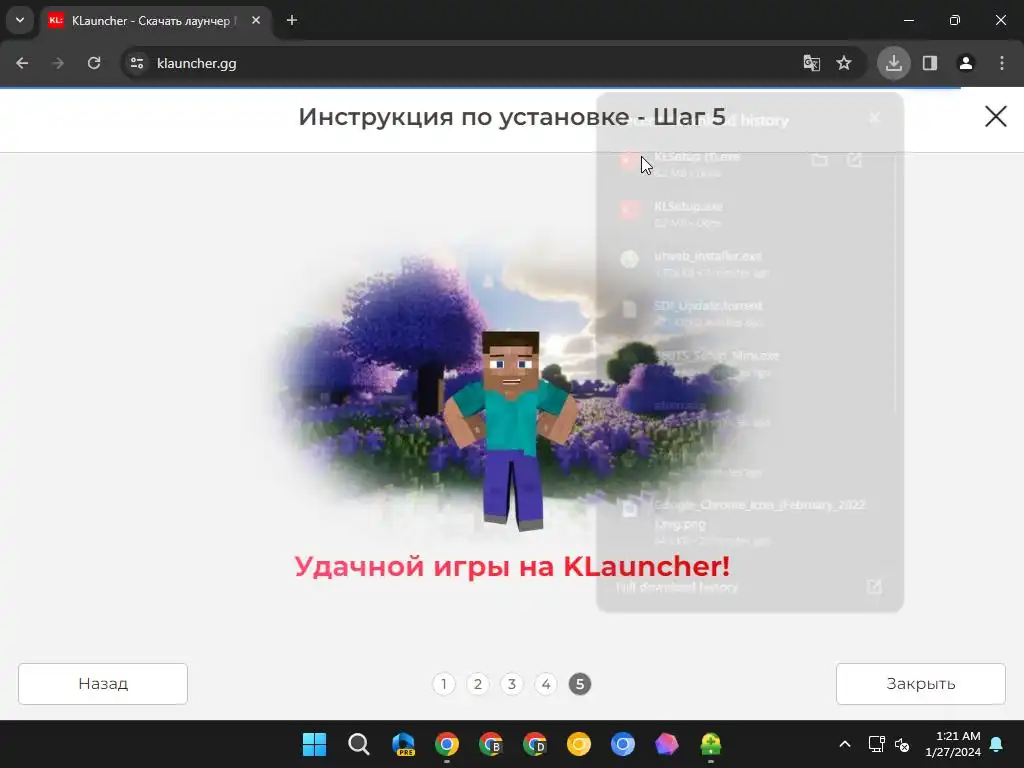Minimize the Chrome window

pos(908,20)
